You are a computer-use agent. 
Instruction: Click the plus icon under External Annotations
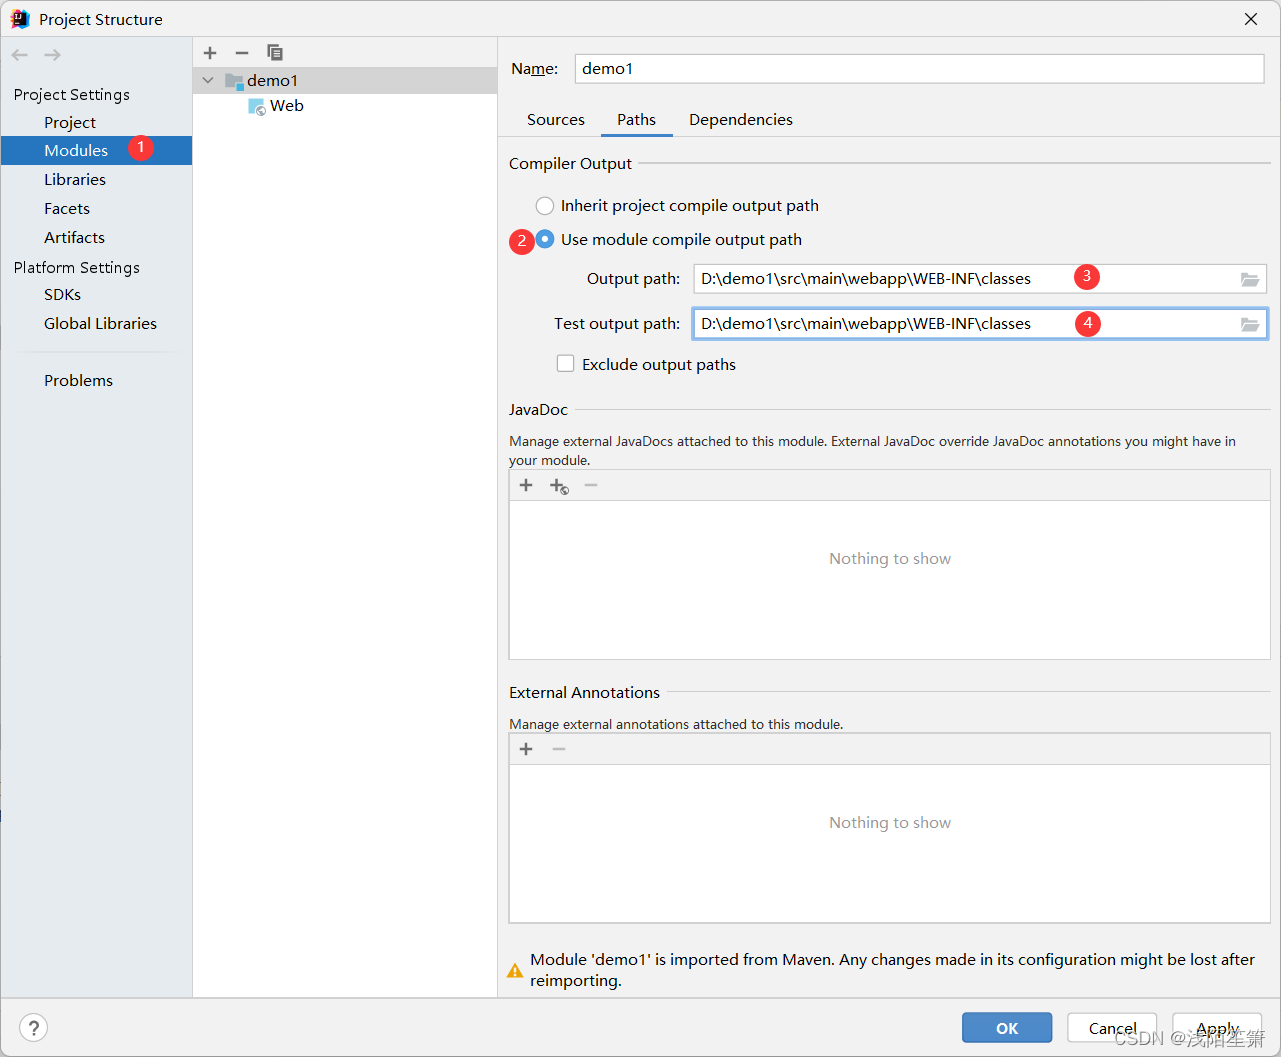(x=526, y=748)
